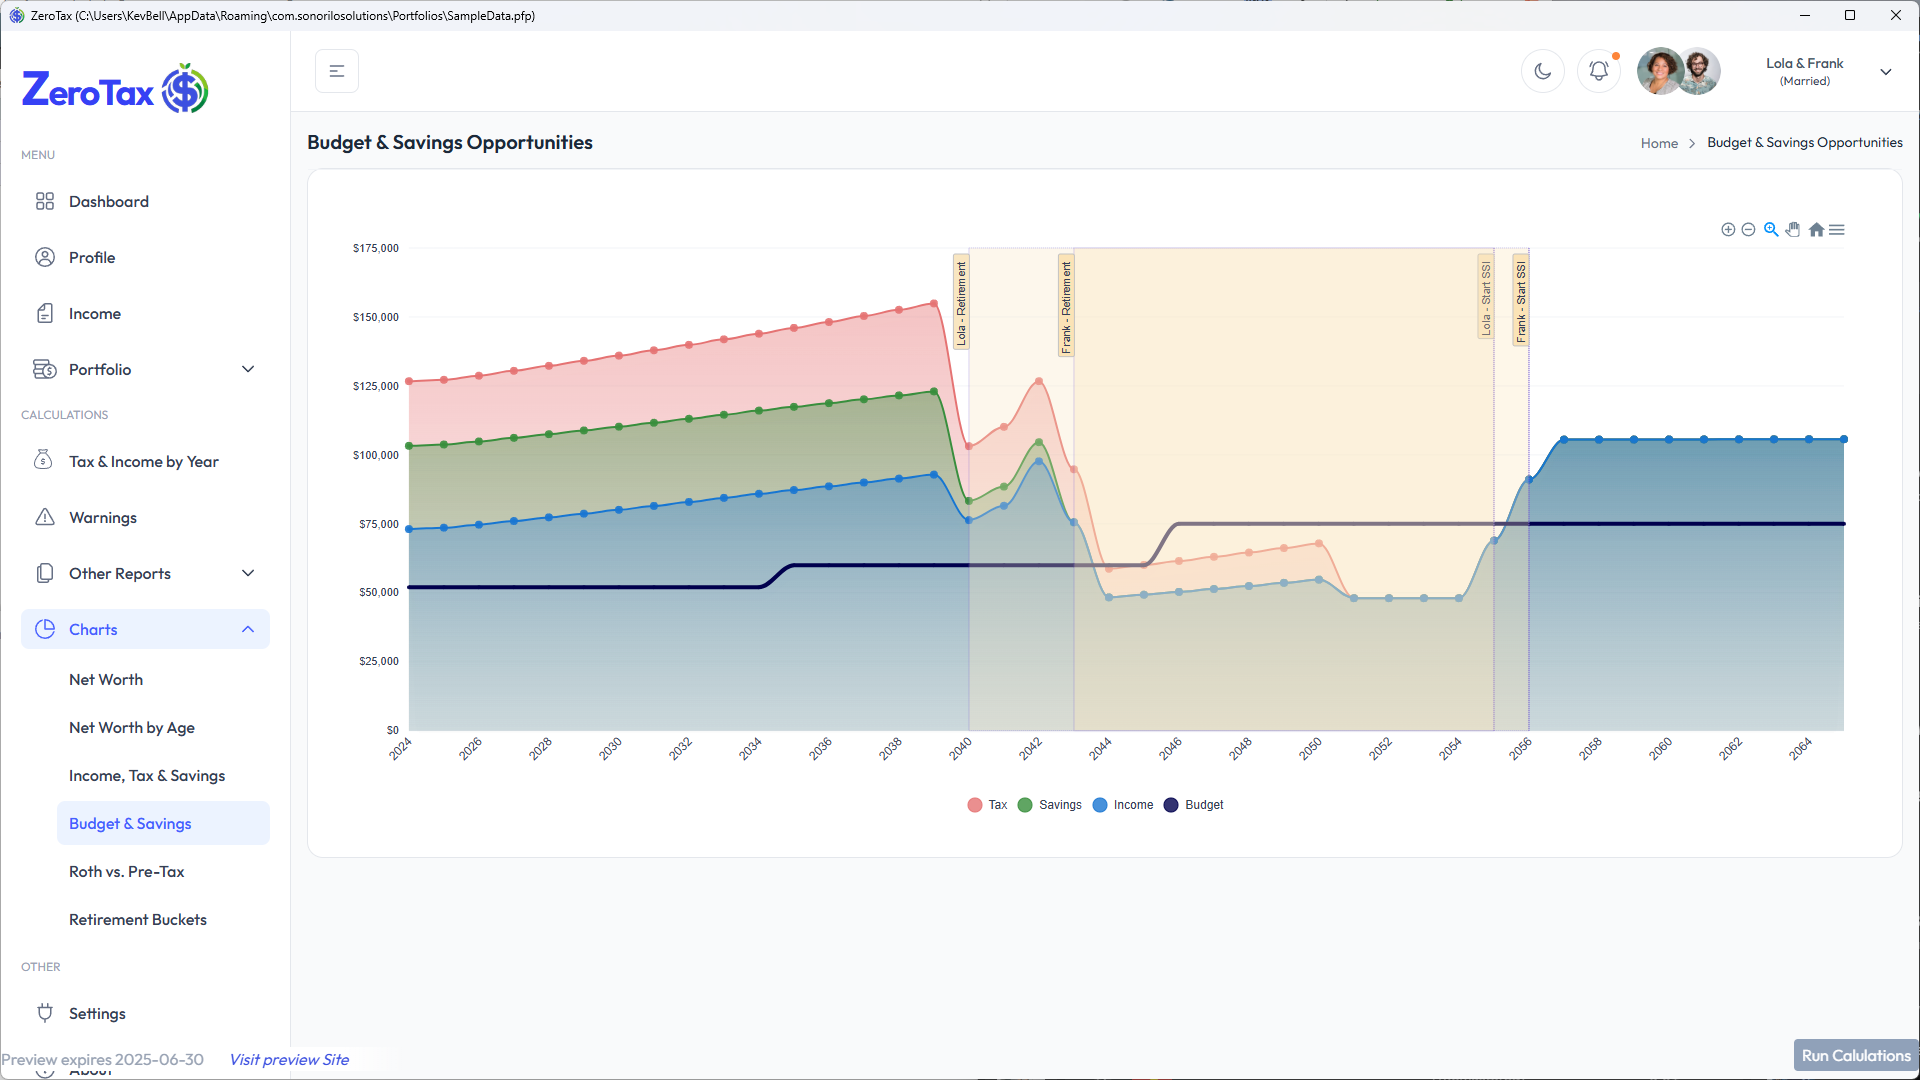Reset chart zoom with home icon

pos(1816,230)
